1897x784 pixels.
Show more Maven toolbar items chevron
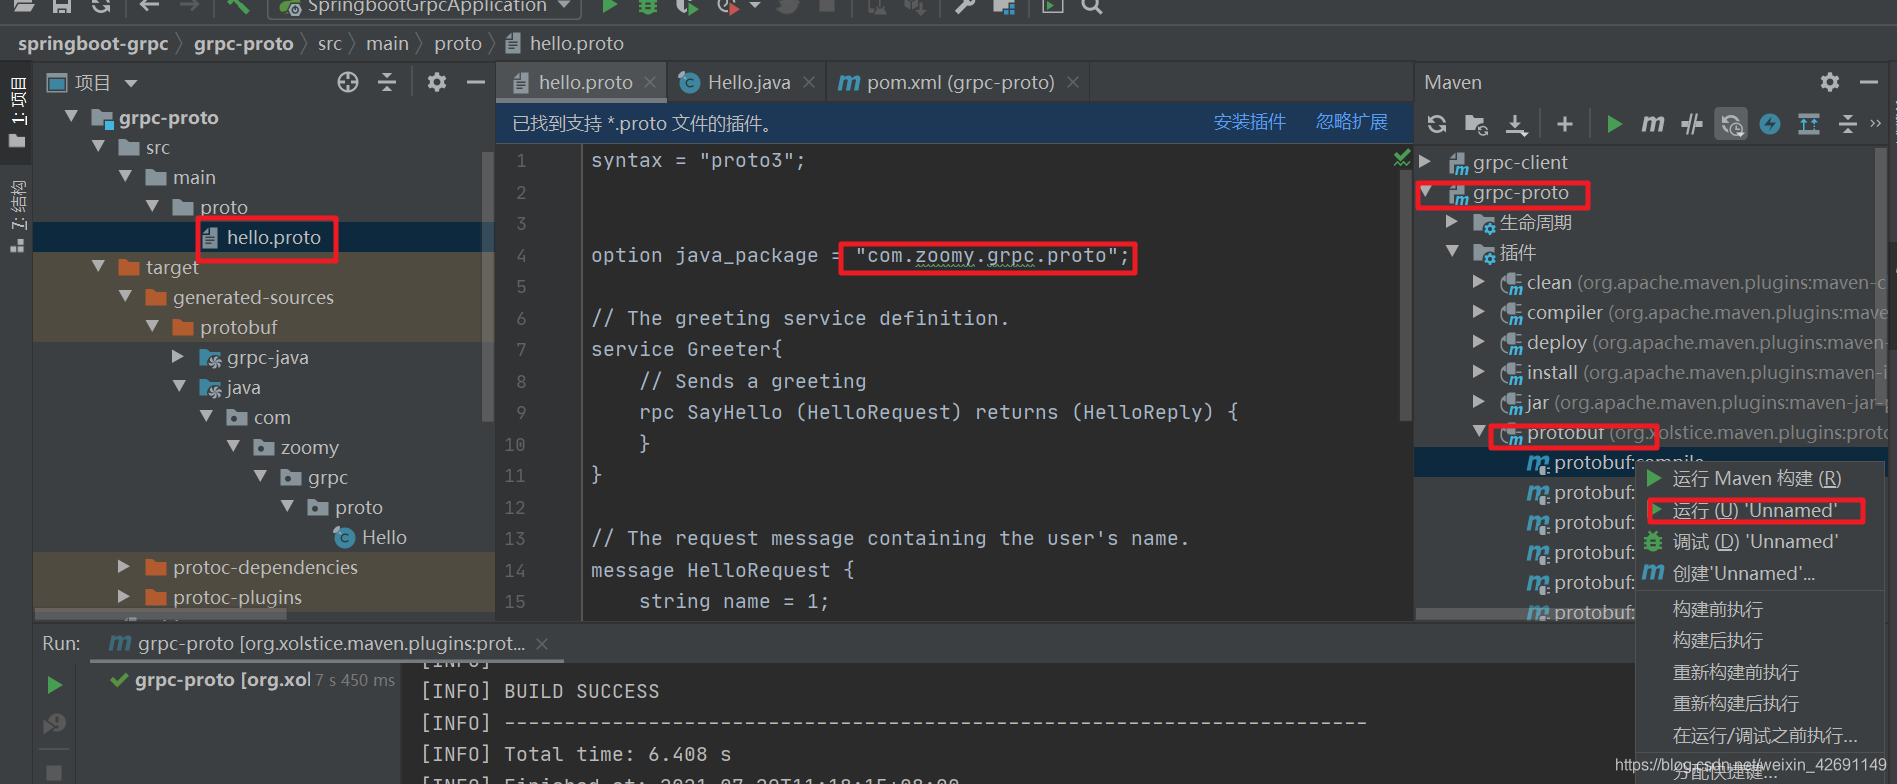tap(1875, 124)
